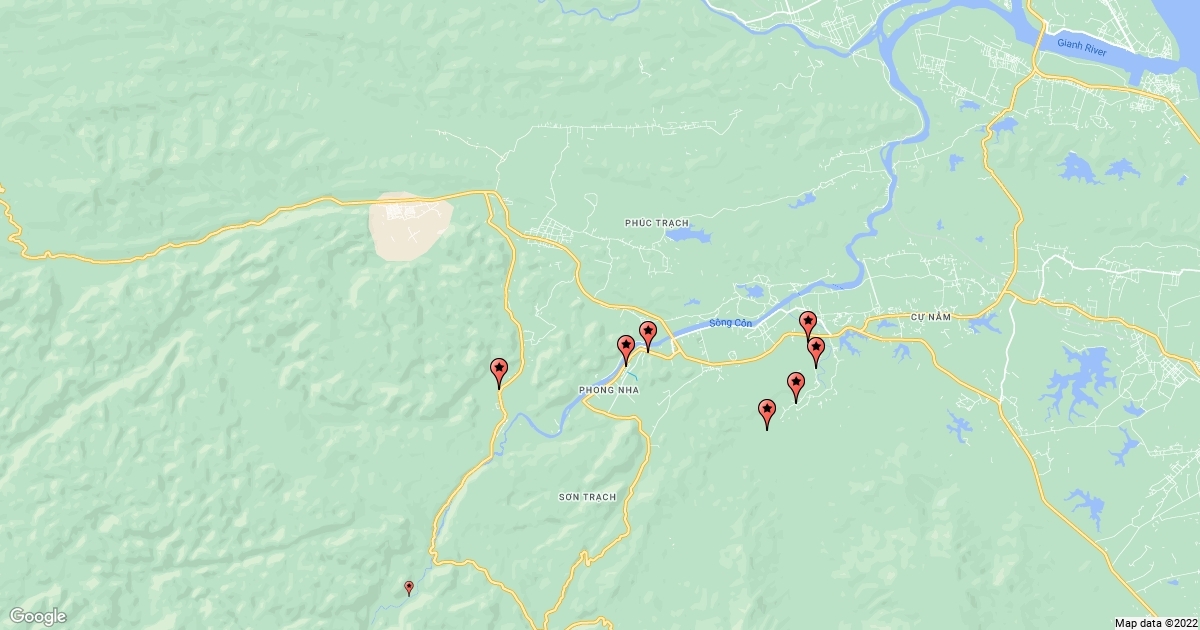
Task: Click the Gianh River label
Action: [1082, 49]
